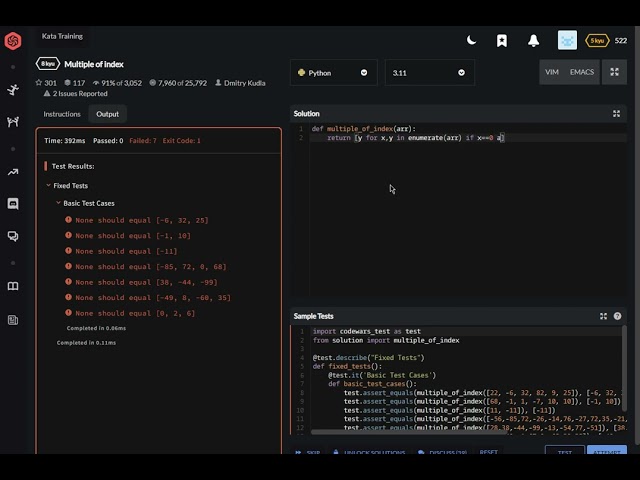Toggle fullscreen editor layout button
Image resolution: width=640 pixels, height=480 pixels.
pyautogui.click(x=614, y=72)
